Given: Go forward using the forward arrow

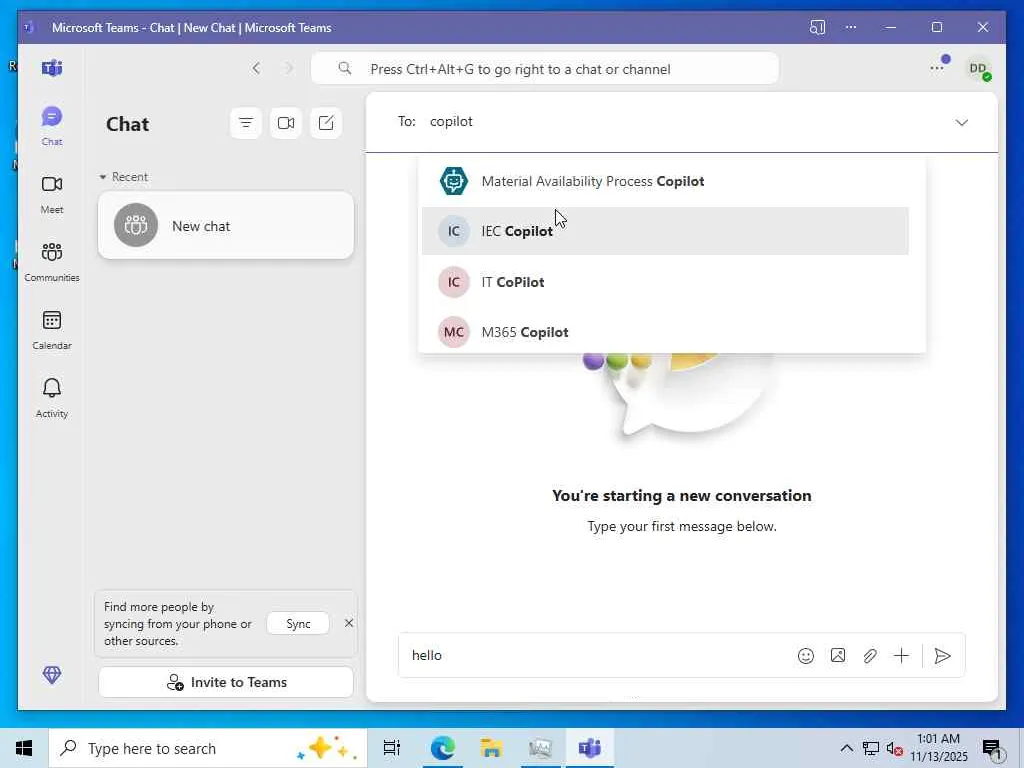Looking at the screenshot, I should point(289,69).
